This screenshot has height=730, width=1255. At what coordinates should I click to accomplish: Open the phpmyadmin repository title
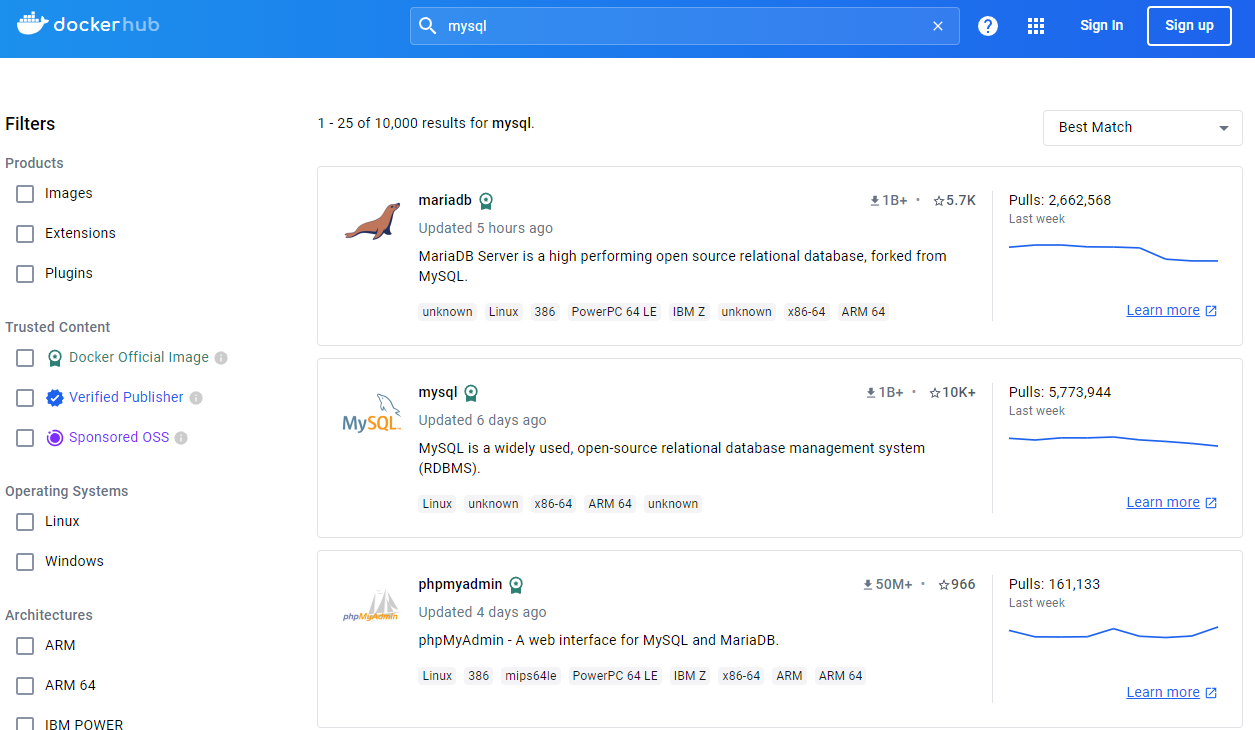(x=460, y=584)
